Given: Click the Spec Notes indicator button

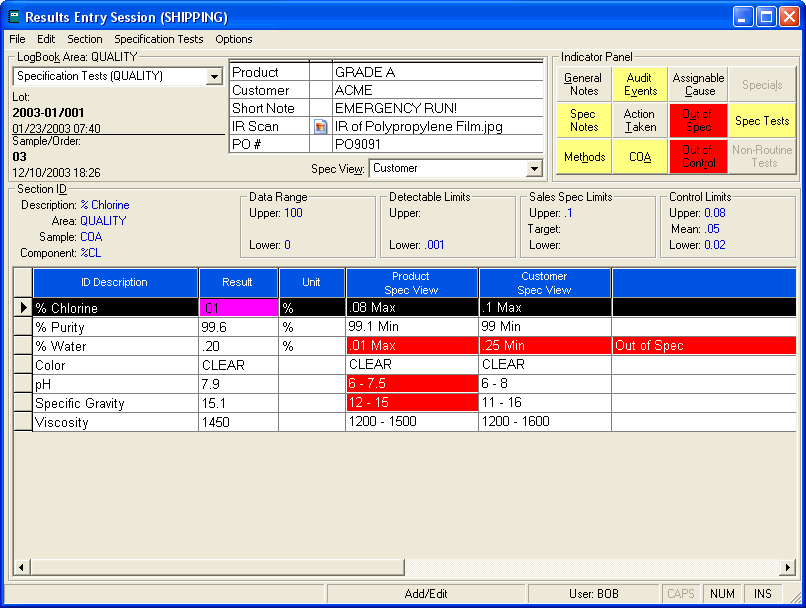Looking at the screenshot, I should point(584,120).
